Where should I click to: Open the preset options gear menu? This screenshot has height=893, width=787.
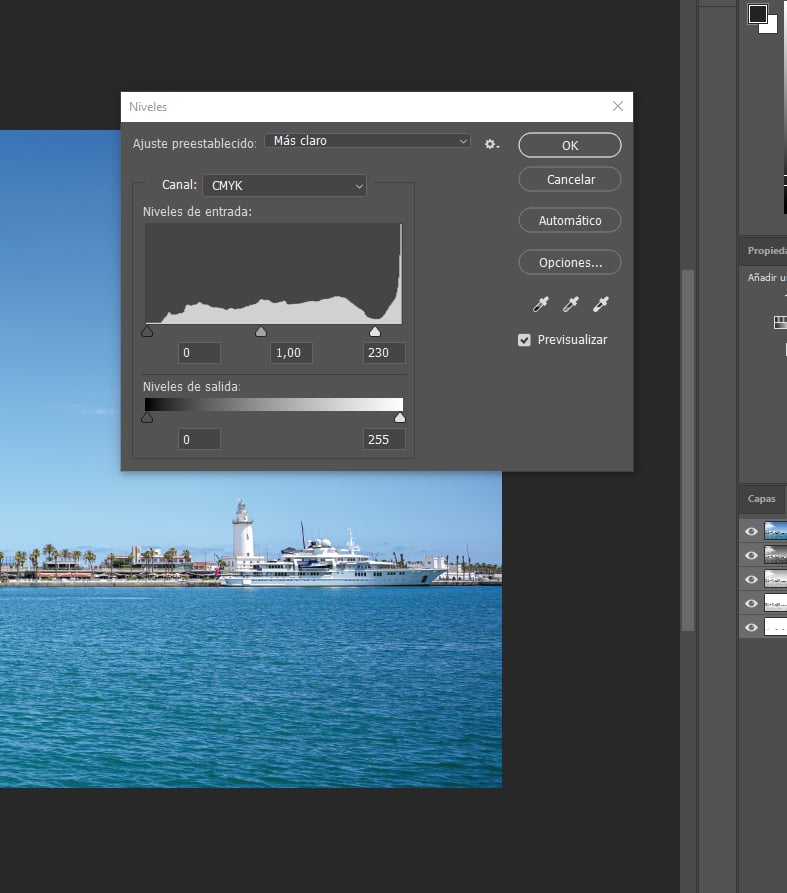coord(491,144)
